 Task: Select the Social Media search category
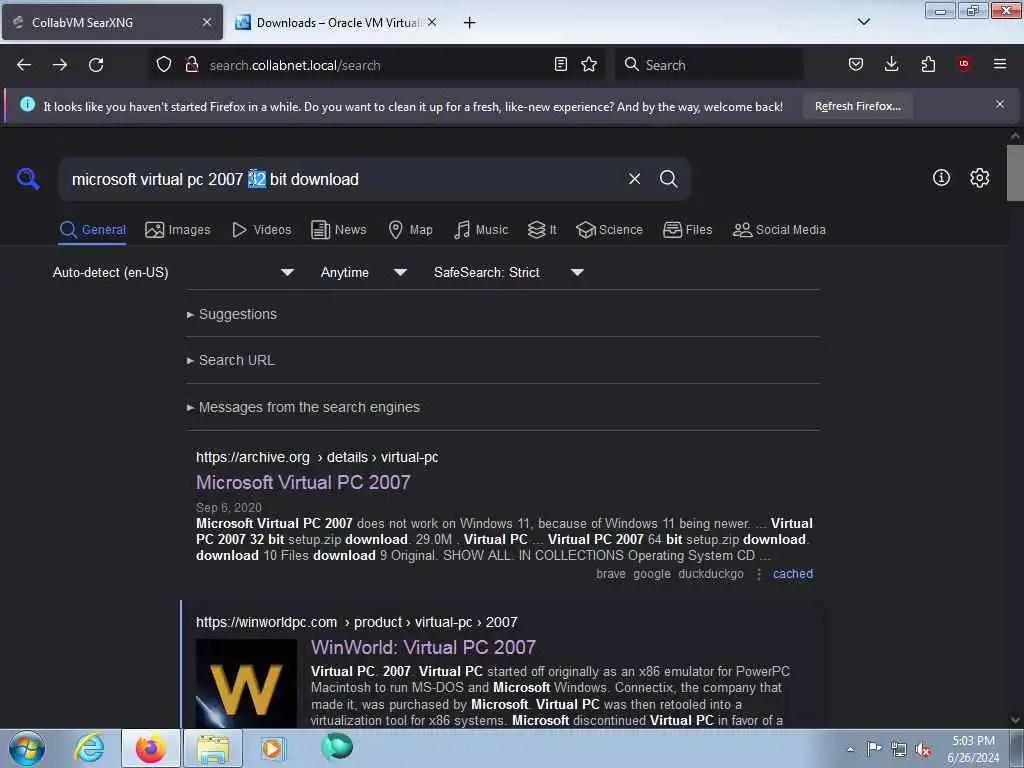(x=779, y=230)
